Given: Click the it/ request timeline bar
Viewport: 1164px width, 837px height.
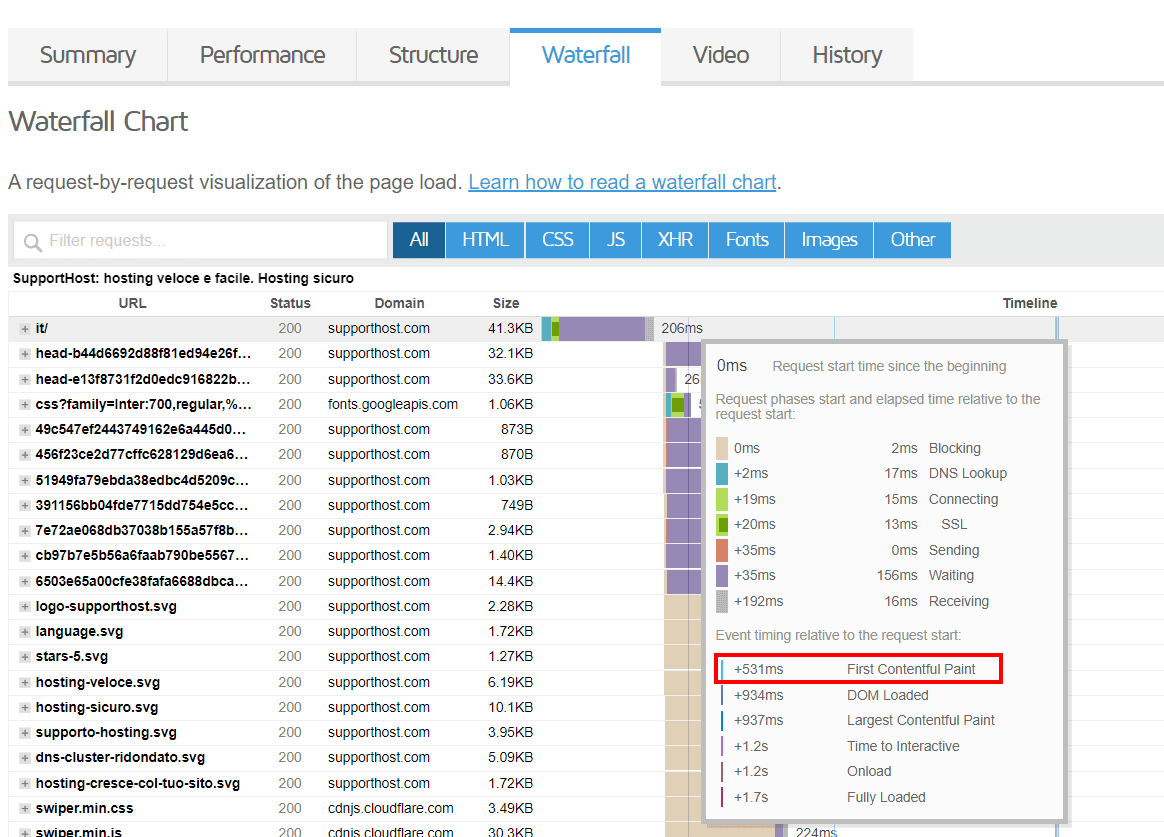Looking at the screenshot, I should tap(600, 329).
